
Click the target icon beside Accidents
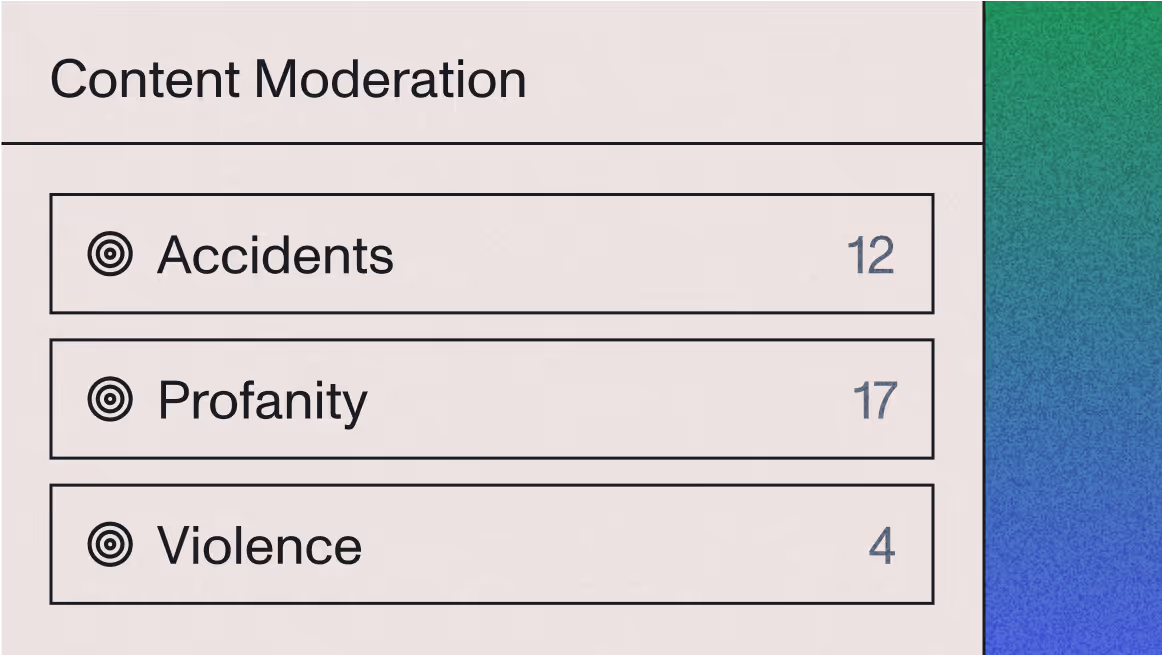pyautogui.click(x=110, y=254)
